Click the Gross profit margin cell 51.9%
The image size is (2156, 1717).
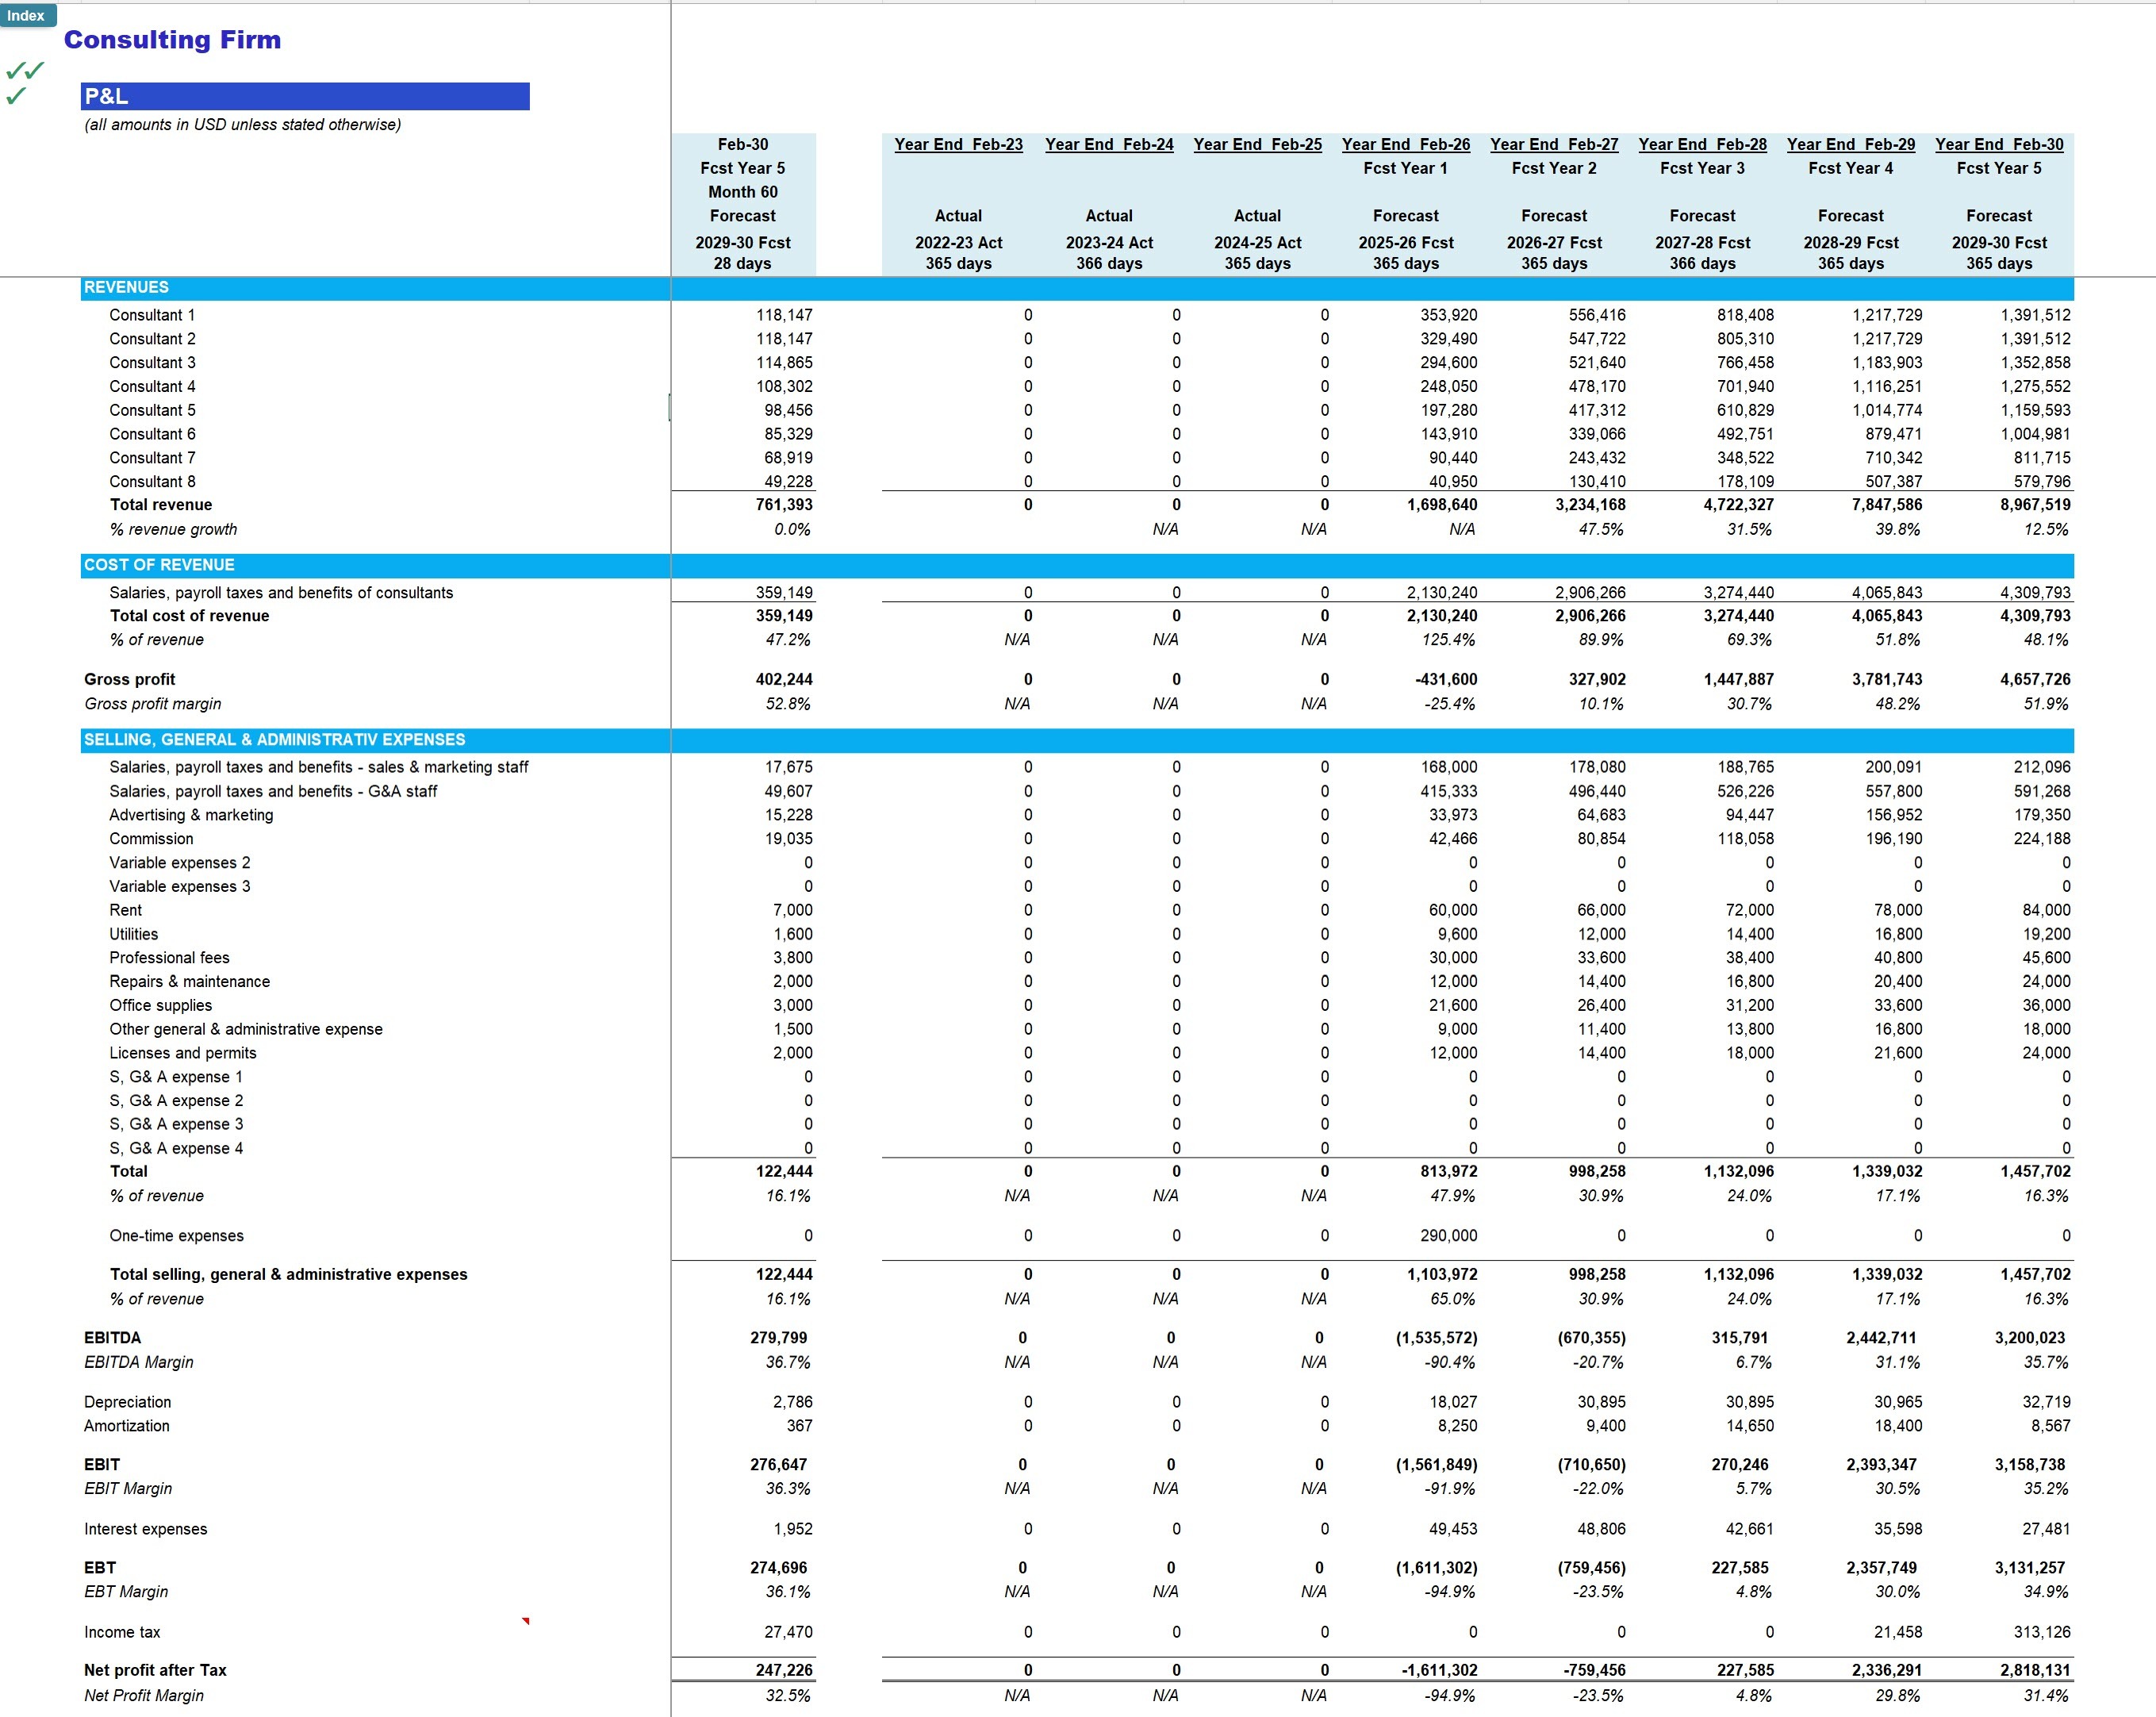pyautogui.click(x=2046, y=704)
